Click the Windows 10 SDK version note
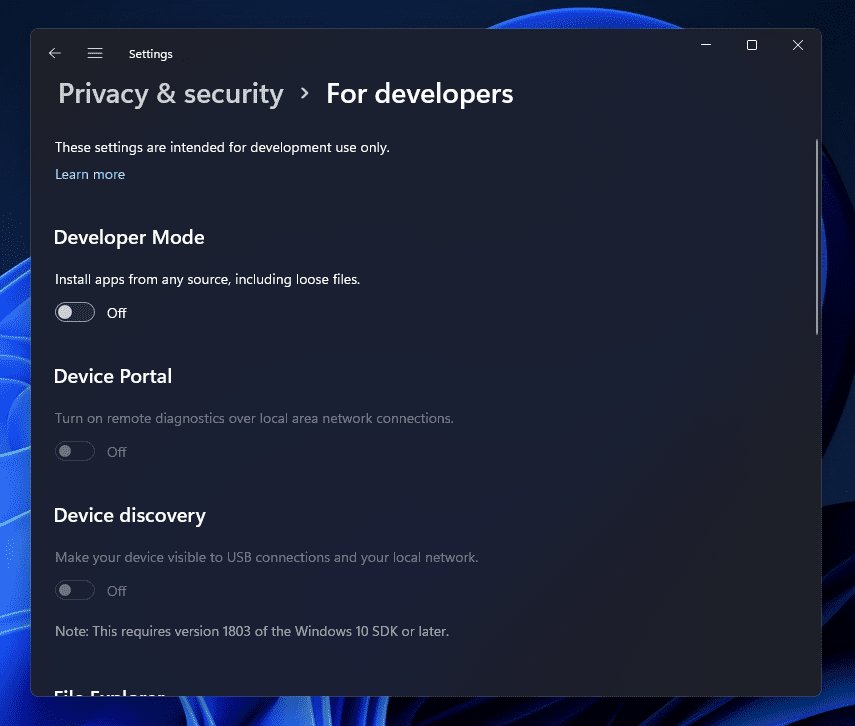The image size is (855, 726). 252,631
